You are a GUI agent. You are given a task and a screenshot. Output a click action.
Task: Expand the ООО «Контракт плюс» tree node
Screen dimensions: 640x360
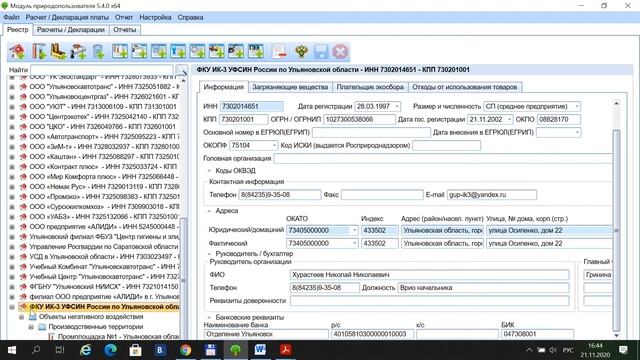pos(12,167)
